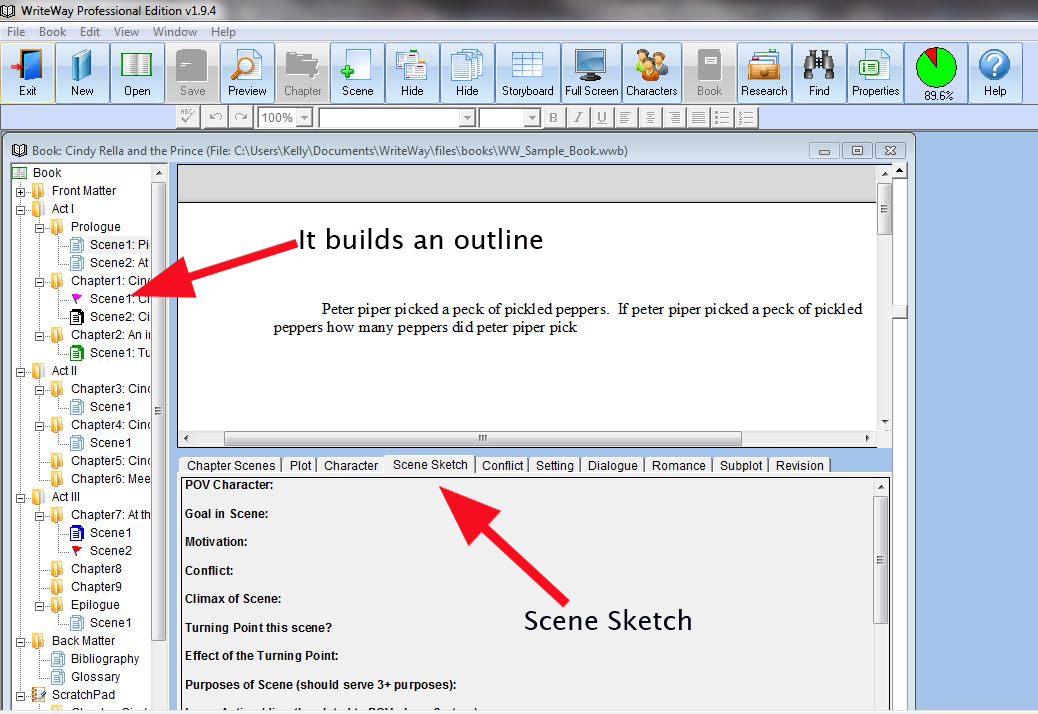Toggle italic formatting
The width and height of the screenshot is (1038, 714).
[578, 118]
